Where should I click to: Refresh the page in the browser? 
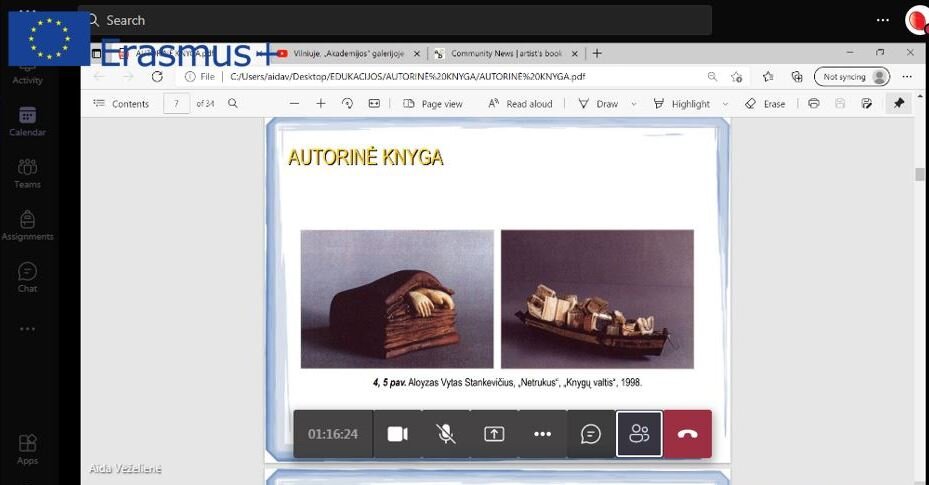157,76
